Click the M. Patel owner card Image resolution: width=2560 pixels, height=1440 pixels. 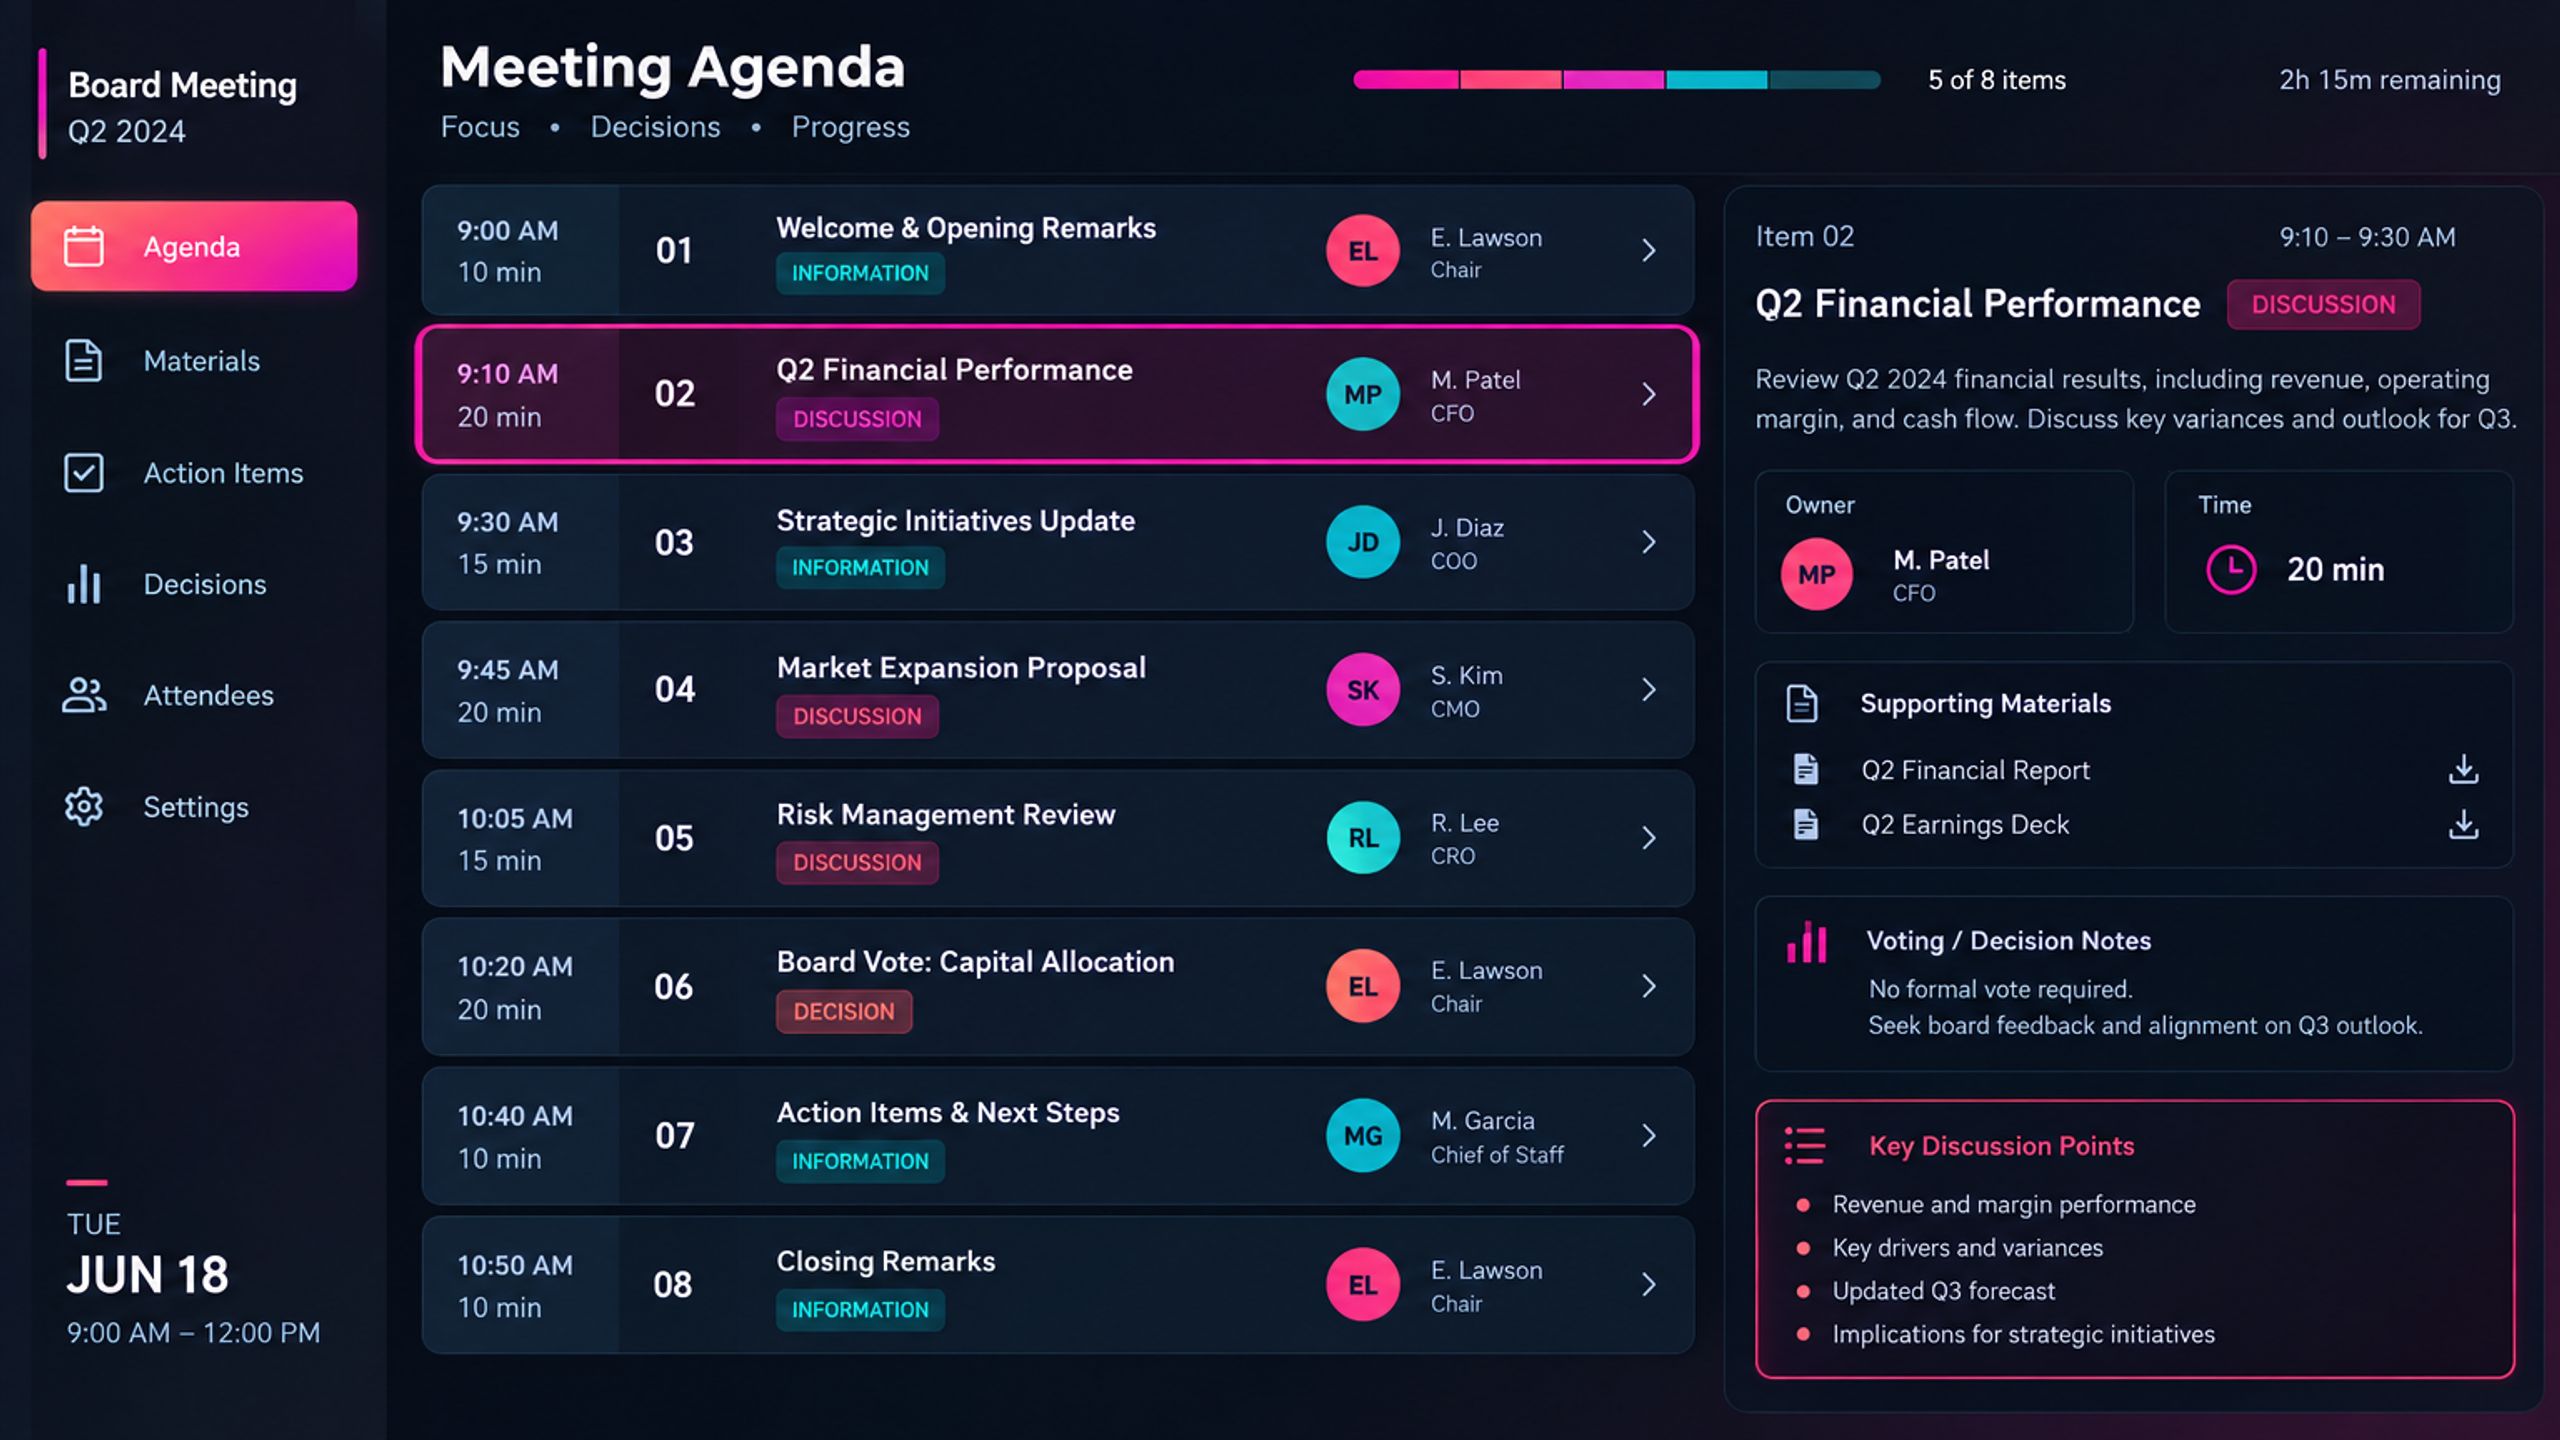1944,552
